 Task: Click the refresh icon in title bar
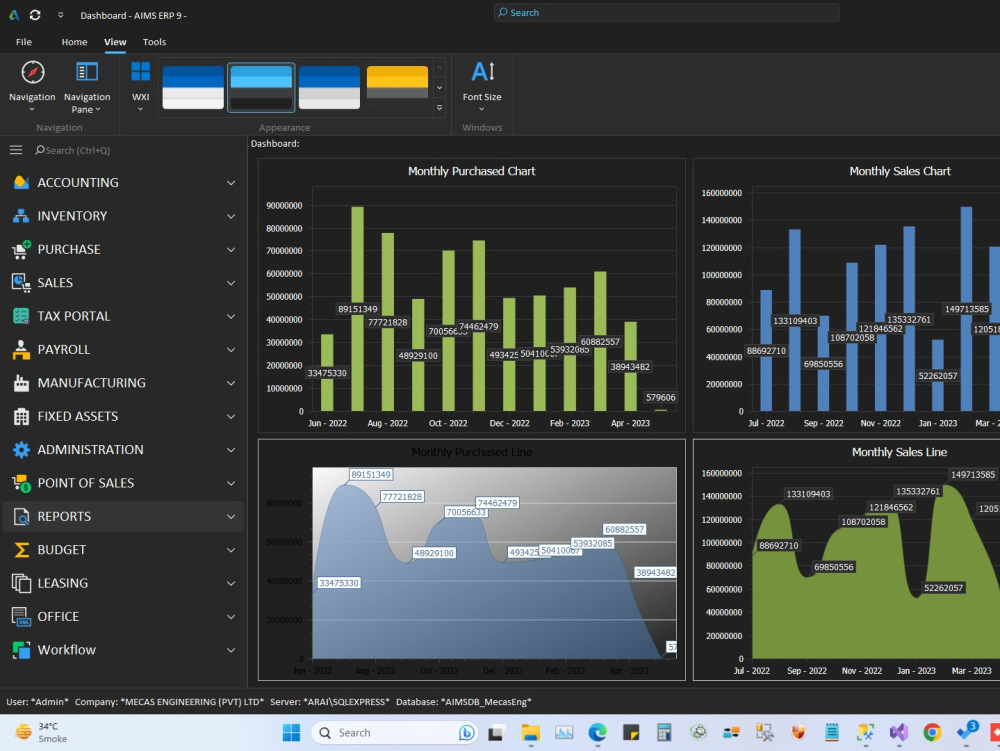tap(35, 15)
